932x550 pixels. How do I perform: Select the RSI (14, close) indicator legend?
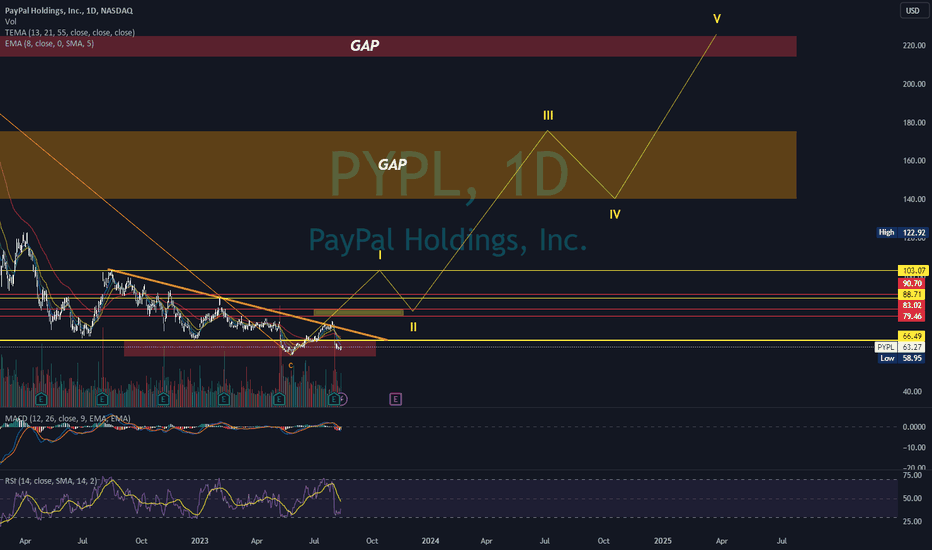tap(51, 480)
